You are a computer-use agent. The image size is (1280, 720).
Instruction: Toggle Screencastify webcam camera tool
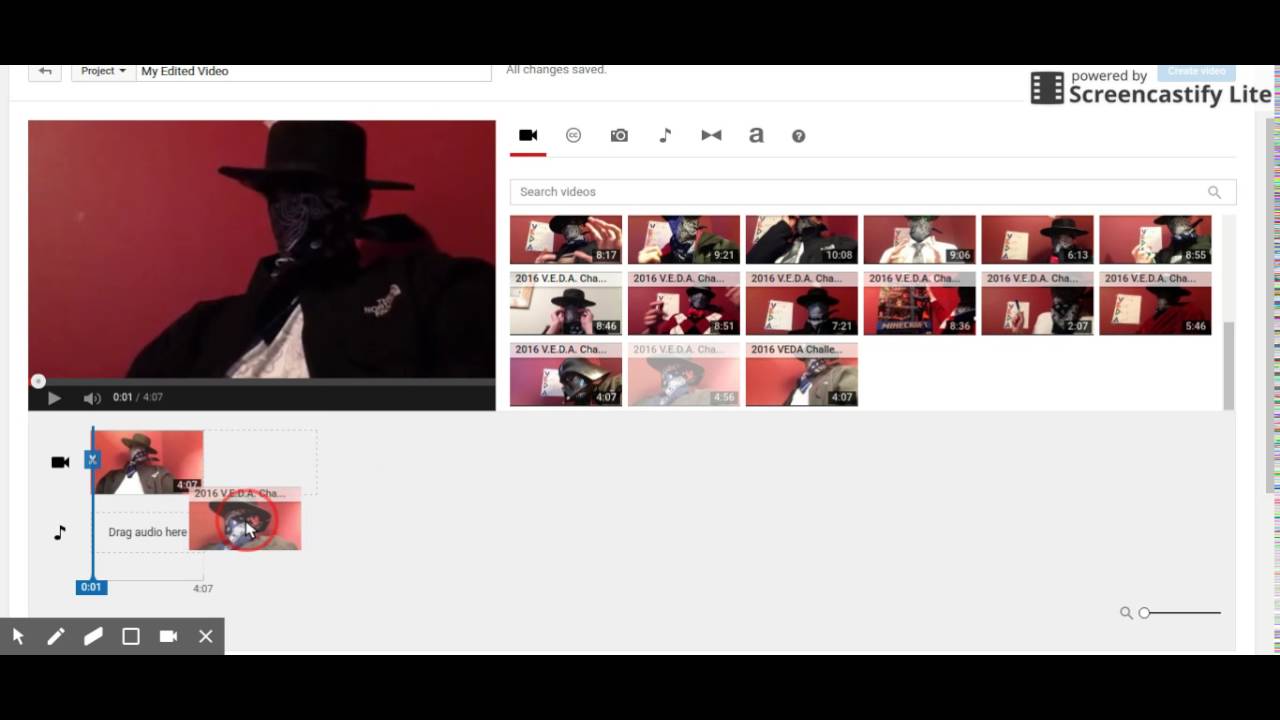[x=168, y=636]
